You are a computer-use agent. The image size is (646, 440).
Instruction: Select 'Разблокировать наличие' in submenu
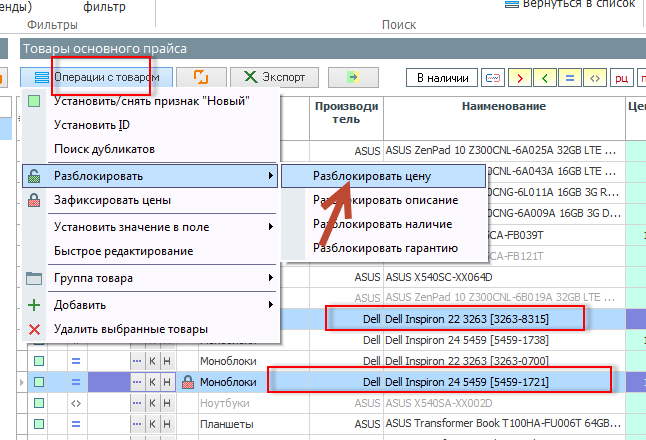tap(382, 224)
